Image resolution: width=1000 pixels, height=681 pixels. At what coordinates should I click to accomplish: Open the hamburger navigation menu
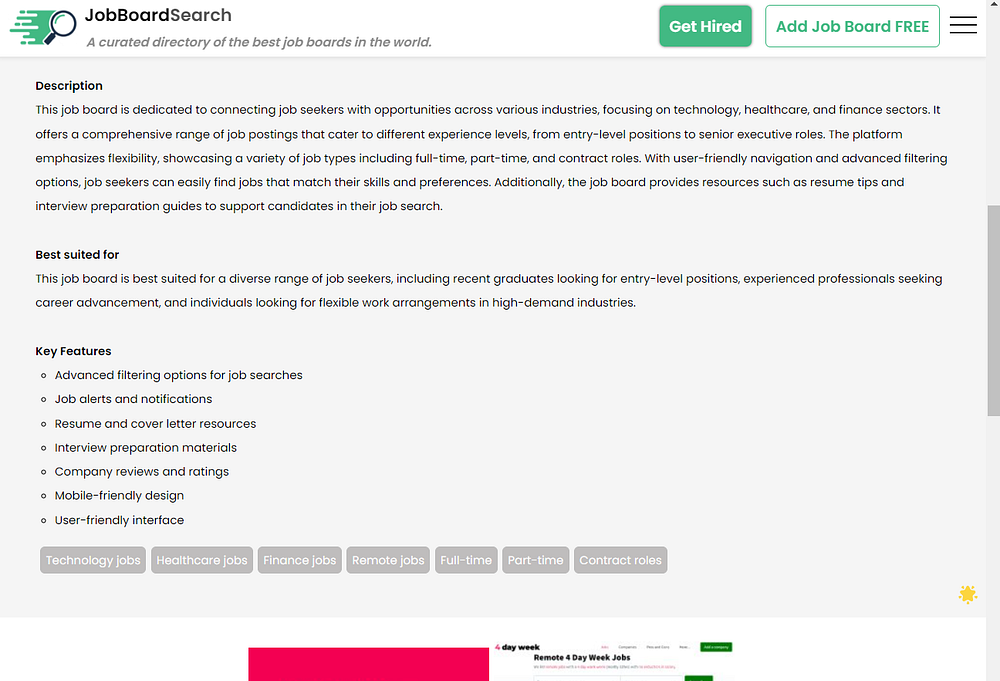[963, 26]
